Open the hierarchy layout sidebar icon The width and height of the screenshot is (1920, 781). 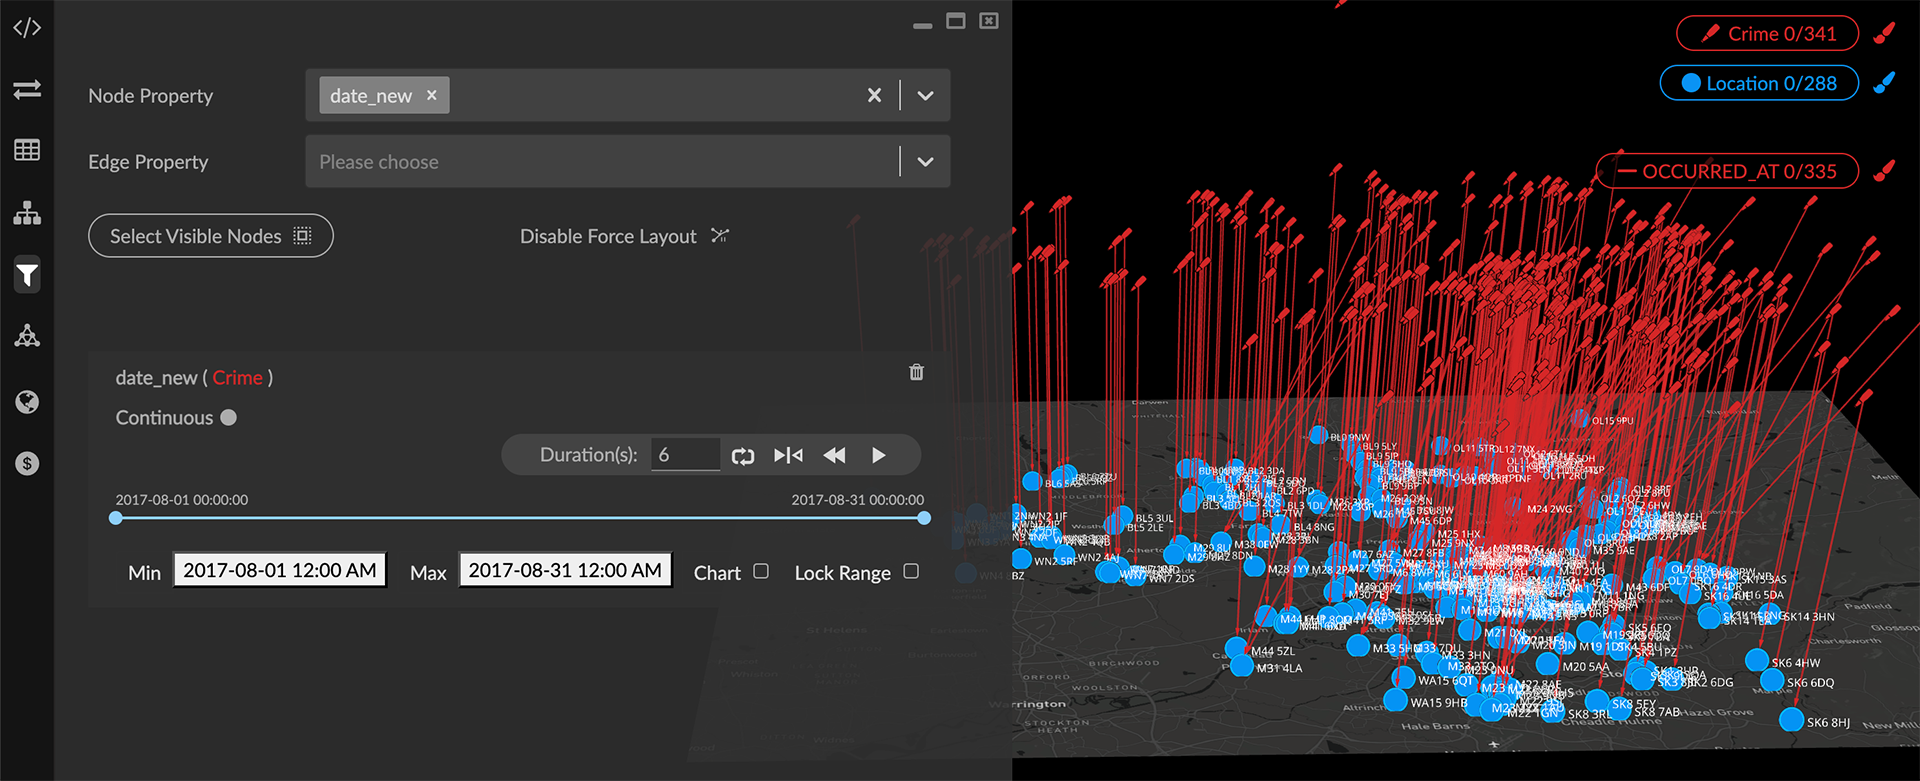(27, 213)
